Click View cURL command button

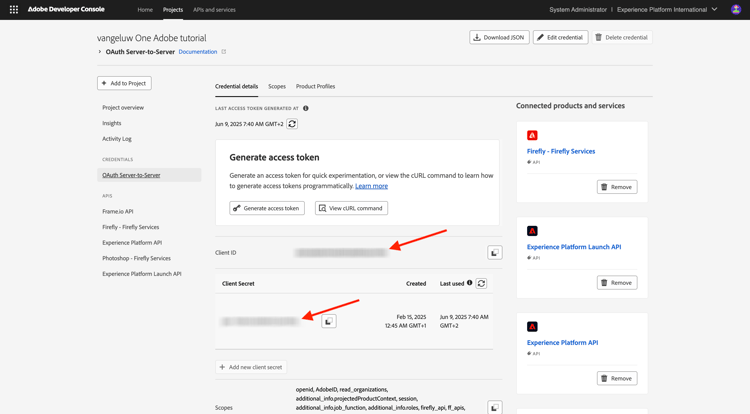coord(351,208)
